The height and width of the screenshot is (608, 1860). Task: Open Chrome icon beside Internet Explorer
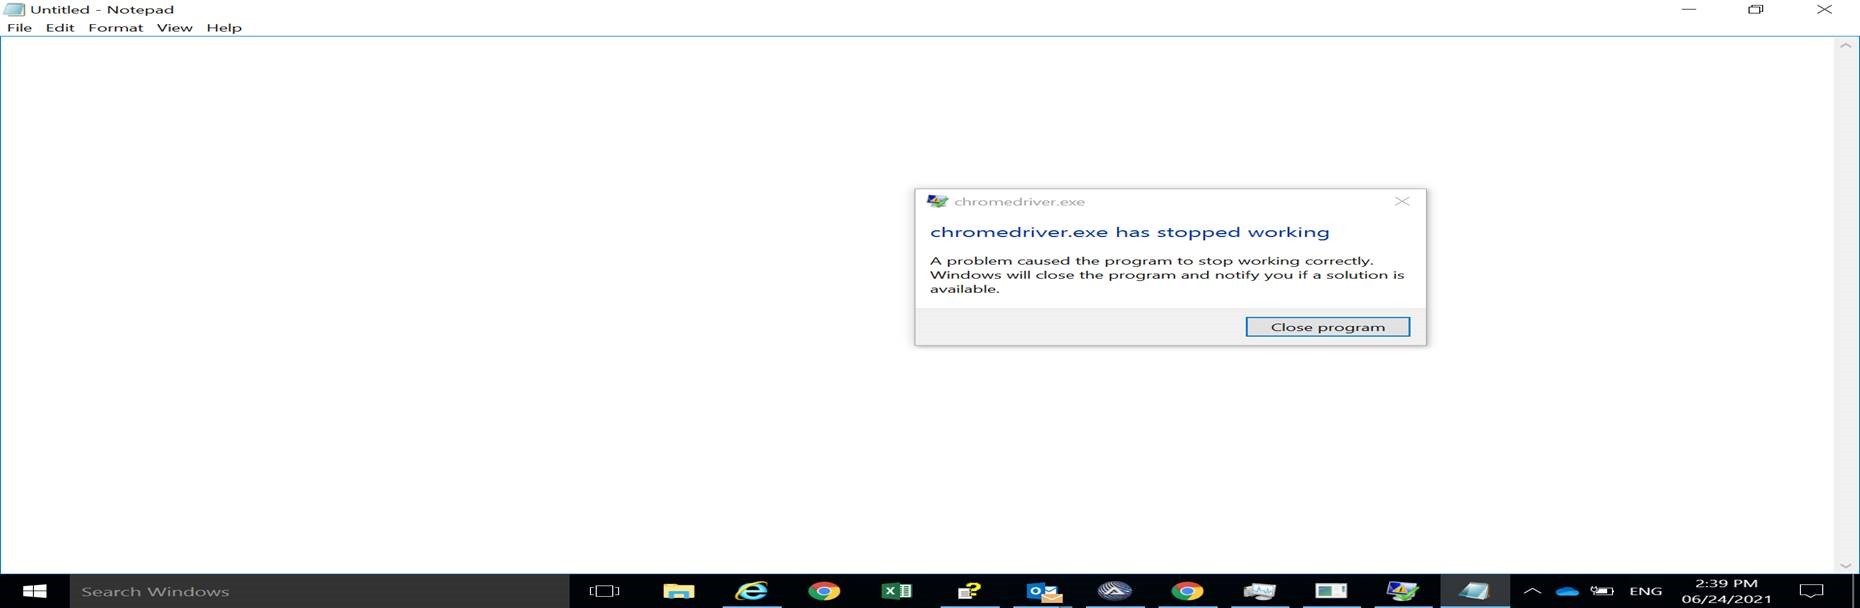pos(824,591)
